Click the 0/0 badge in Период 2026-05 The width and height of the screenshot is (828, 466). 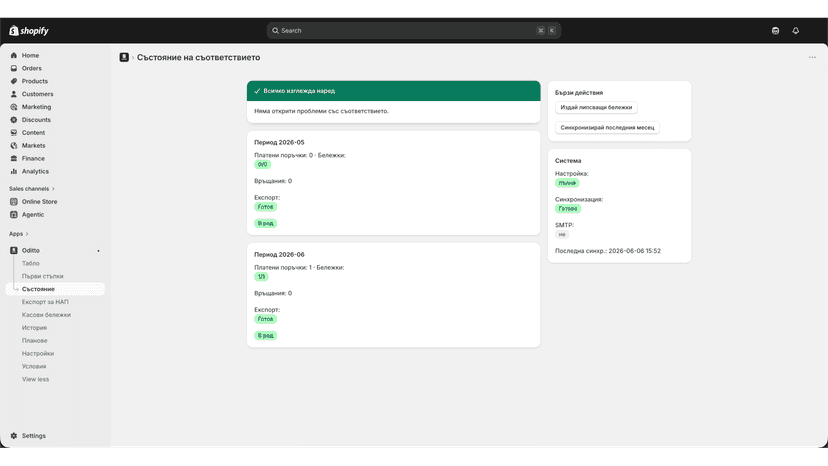[262, 164]
